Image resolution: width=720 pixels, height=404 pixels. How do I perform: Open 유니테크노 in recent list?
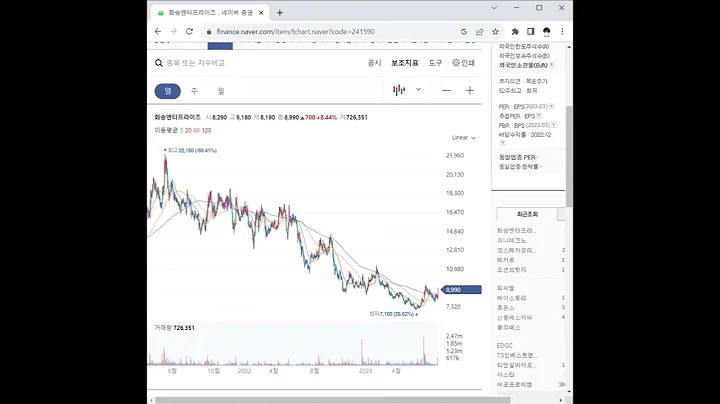point(512,241)
